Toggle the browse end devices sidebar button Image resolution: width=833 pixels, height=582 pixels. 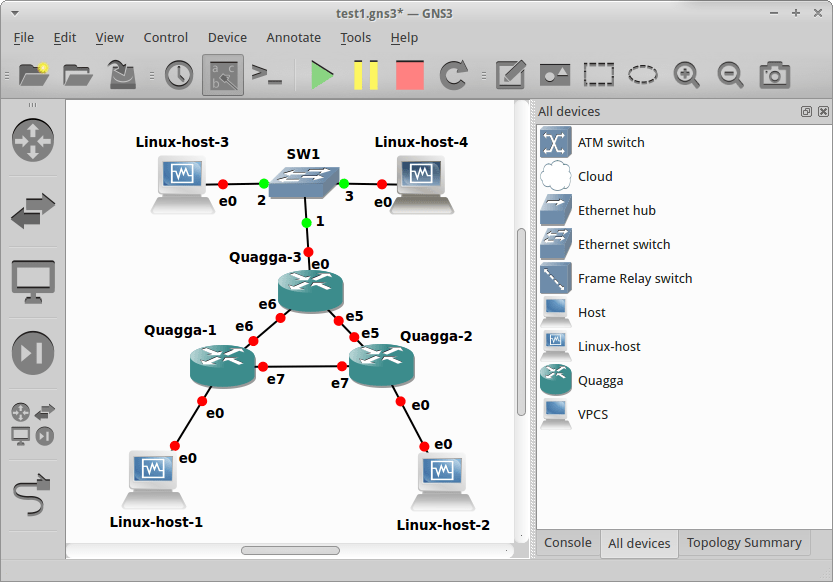click(31, 282)
